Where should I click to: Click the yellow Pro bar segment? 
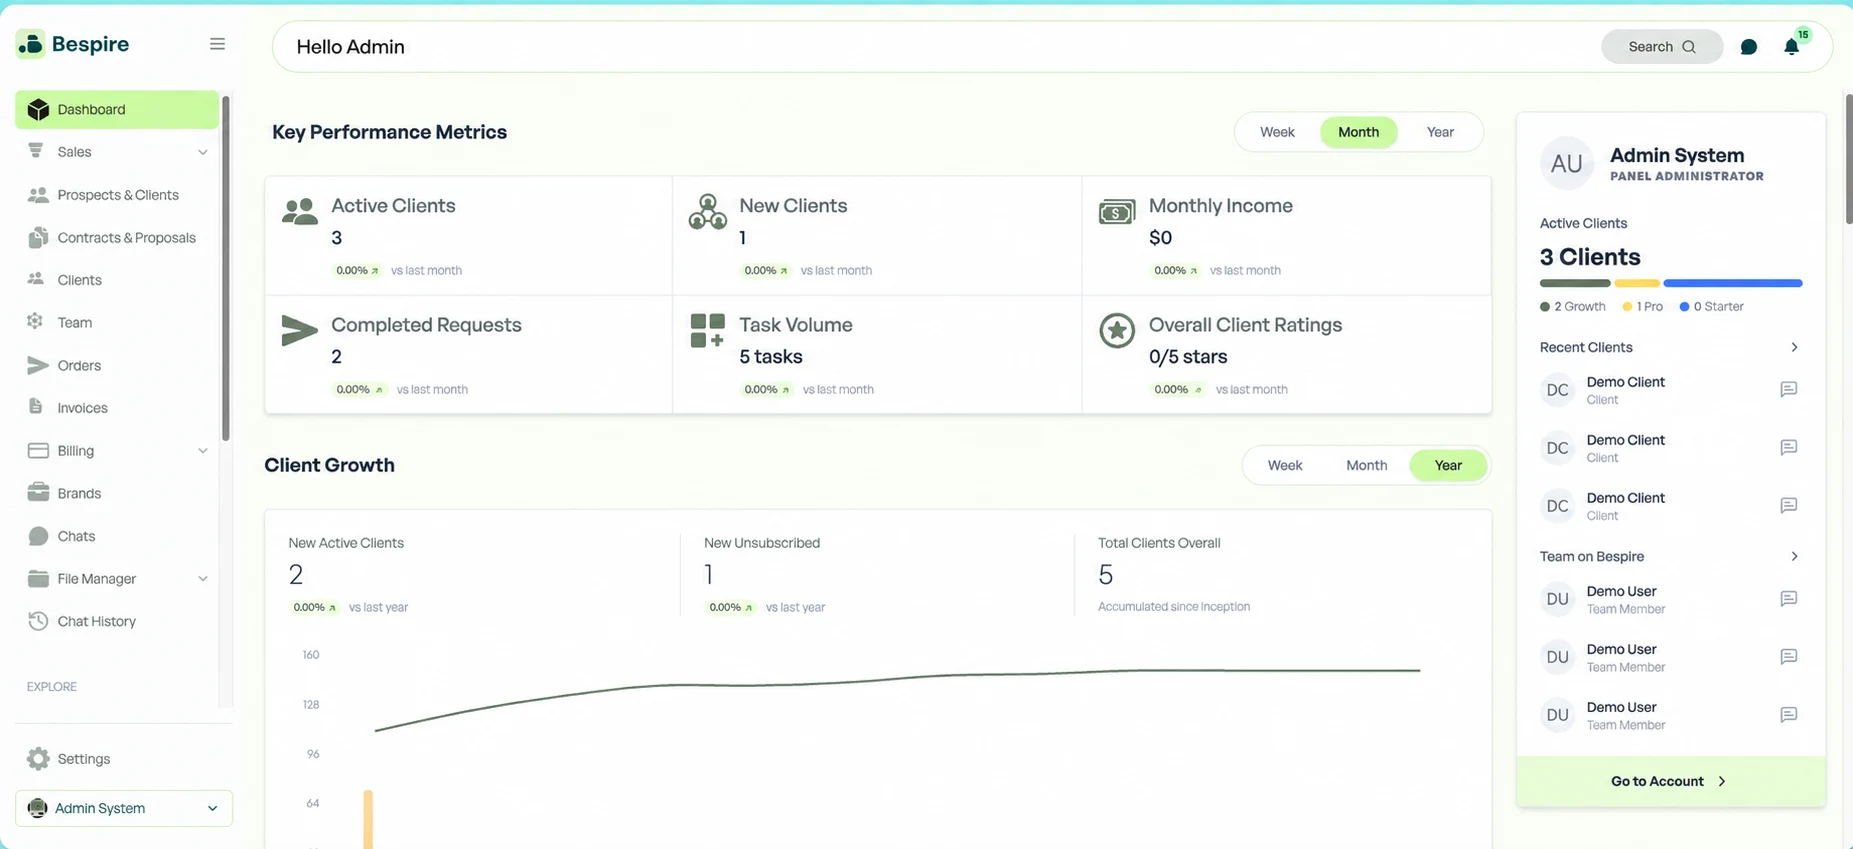tap(1637, 283)
